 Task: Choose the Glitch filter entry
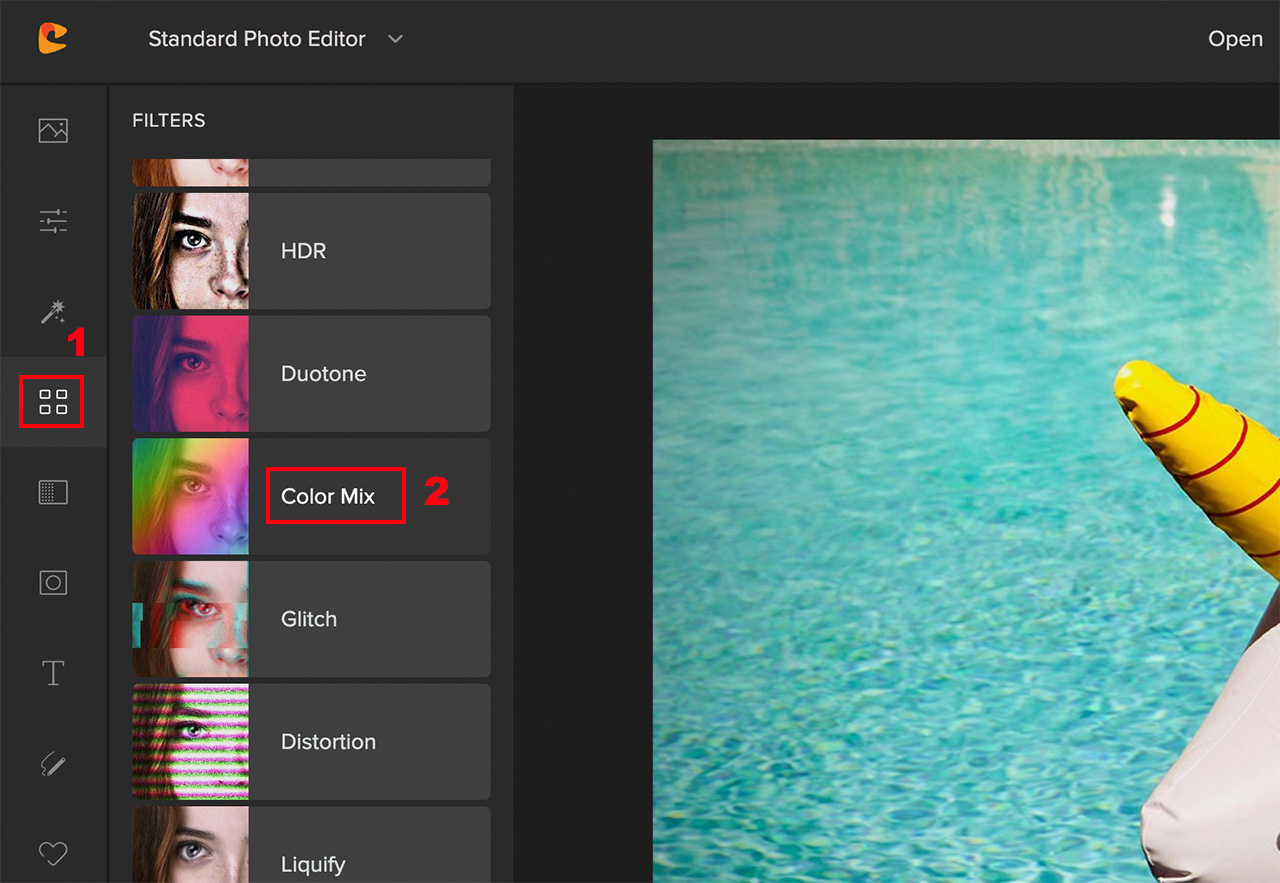click(370, 618)
